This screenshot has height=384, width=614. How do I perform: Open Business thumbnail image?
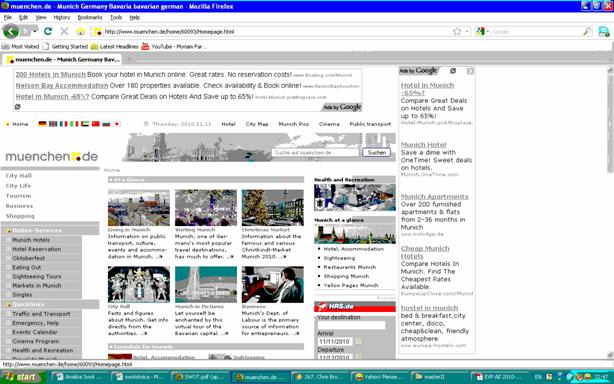click(273, 285)
